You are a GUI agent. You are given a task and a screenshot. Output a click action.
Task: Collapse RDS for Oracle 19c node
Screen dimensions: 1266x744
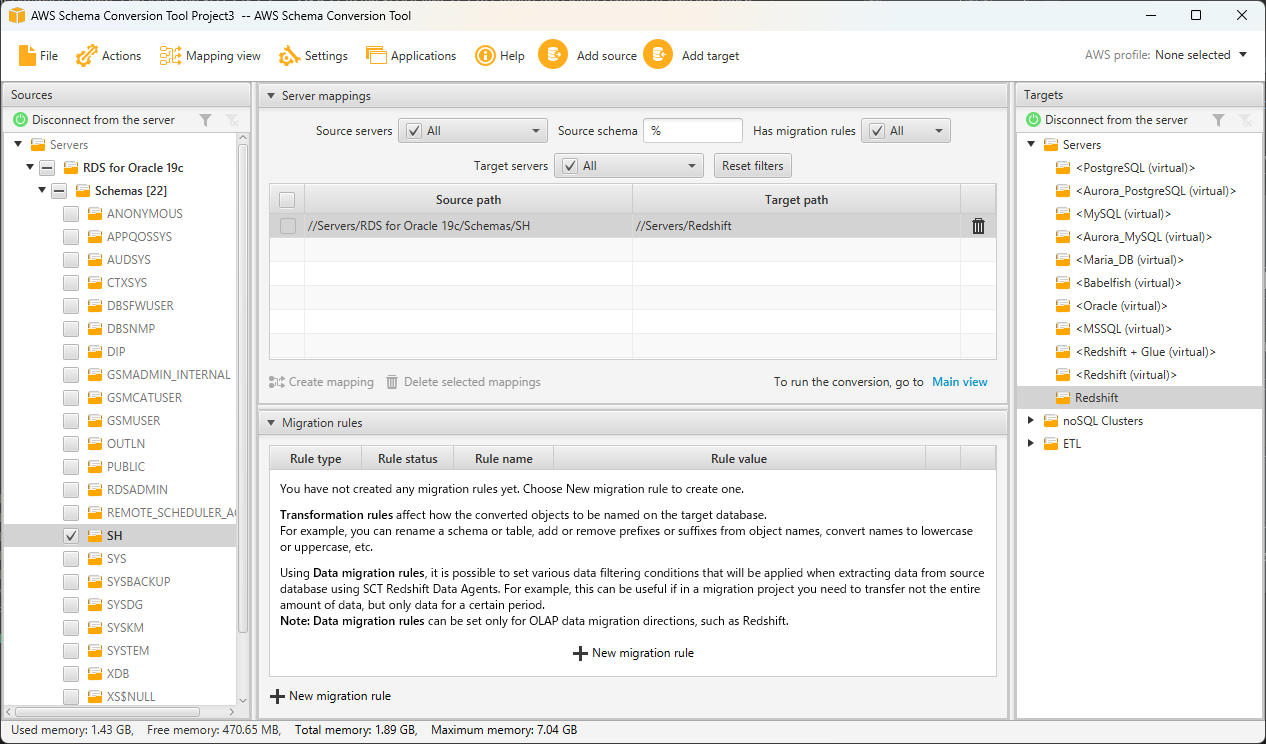pos(31,168)
